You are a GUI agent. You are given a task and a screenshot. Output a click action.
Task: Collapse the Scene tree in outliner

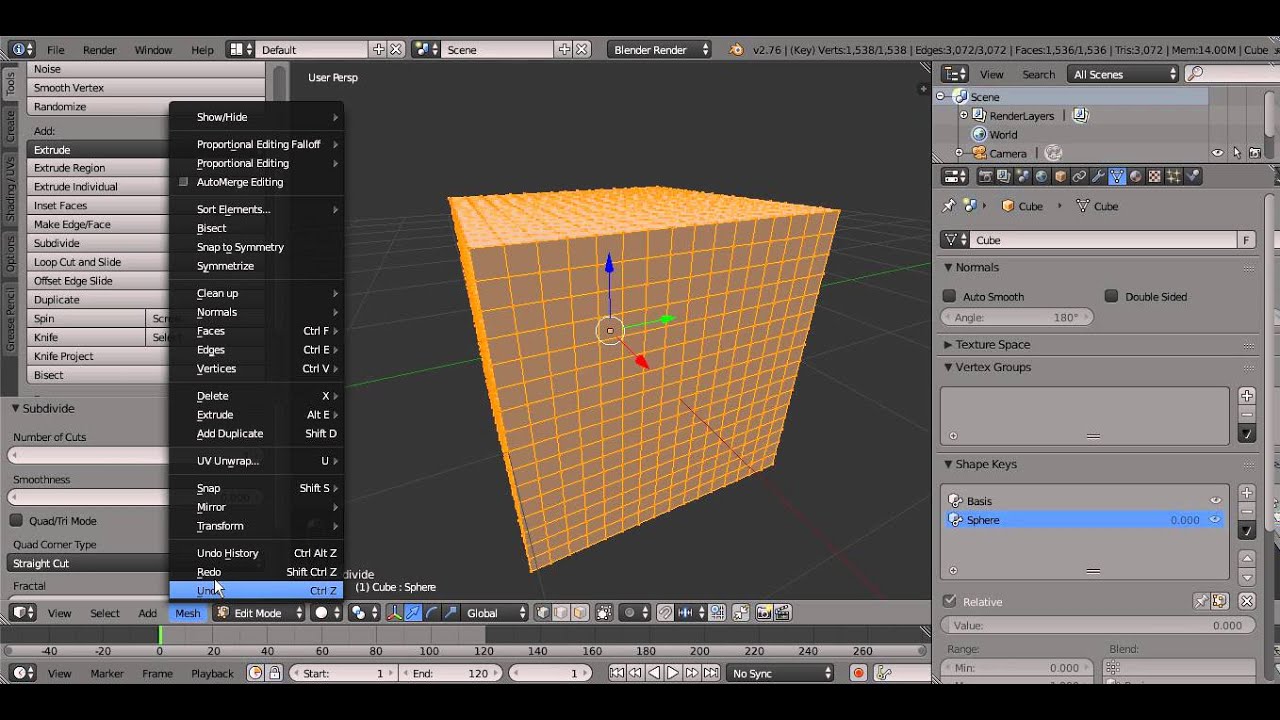point(942,97)
